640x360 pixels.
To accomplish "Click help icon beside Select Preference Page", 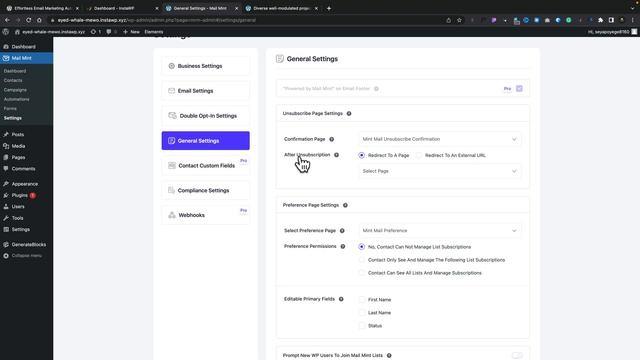I will click(x=342, y=231).
